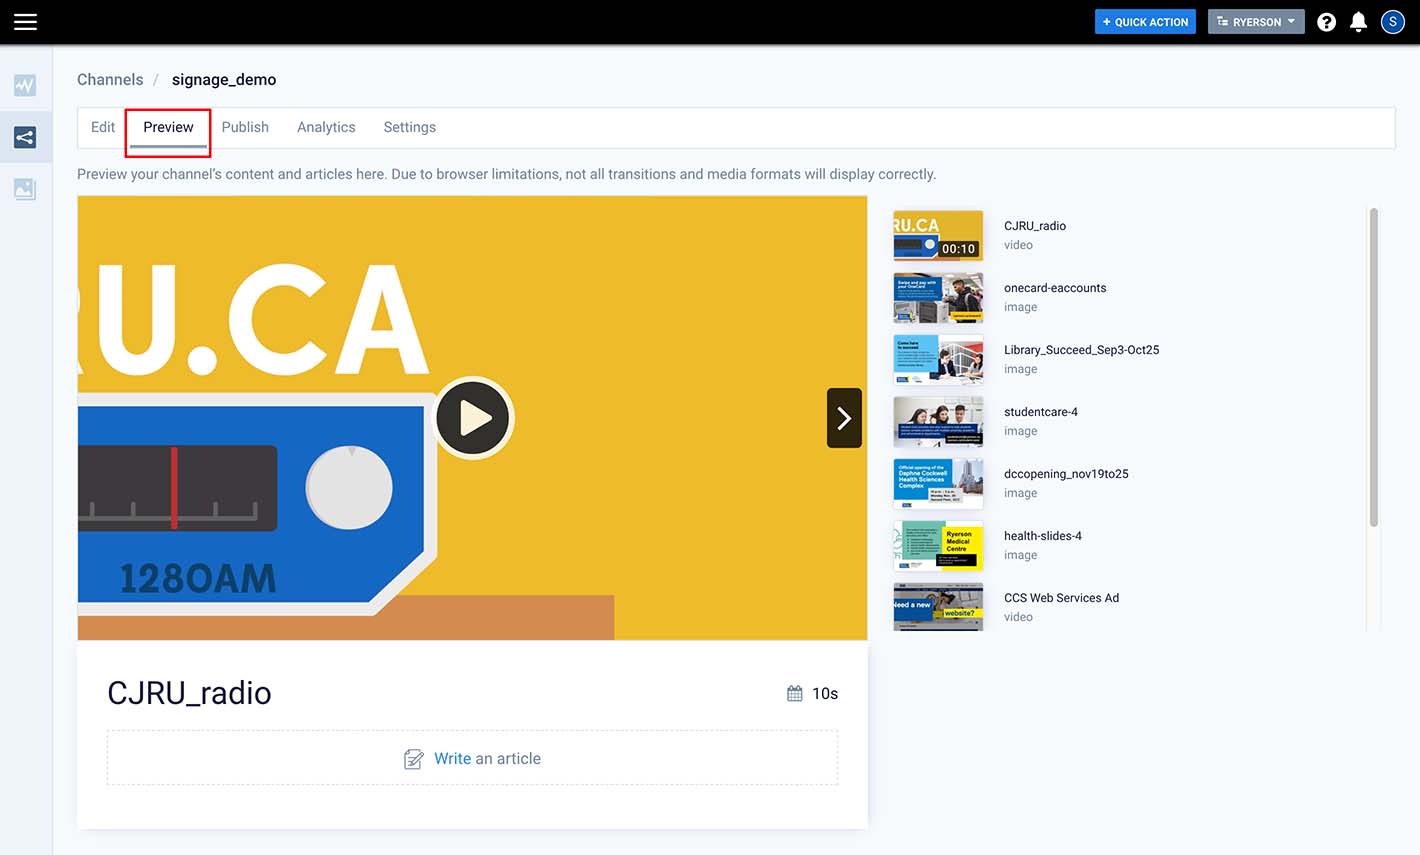Open the Analytics tab
Screen dimensions: 1420x855
[x=326, y=127]
